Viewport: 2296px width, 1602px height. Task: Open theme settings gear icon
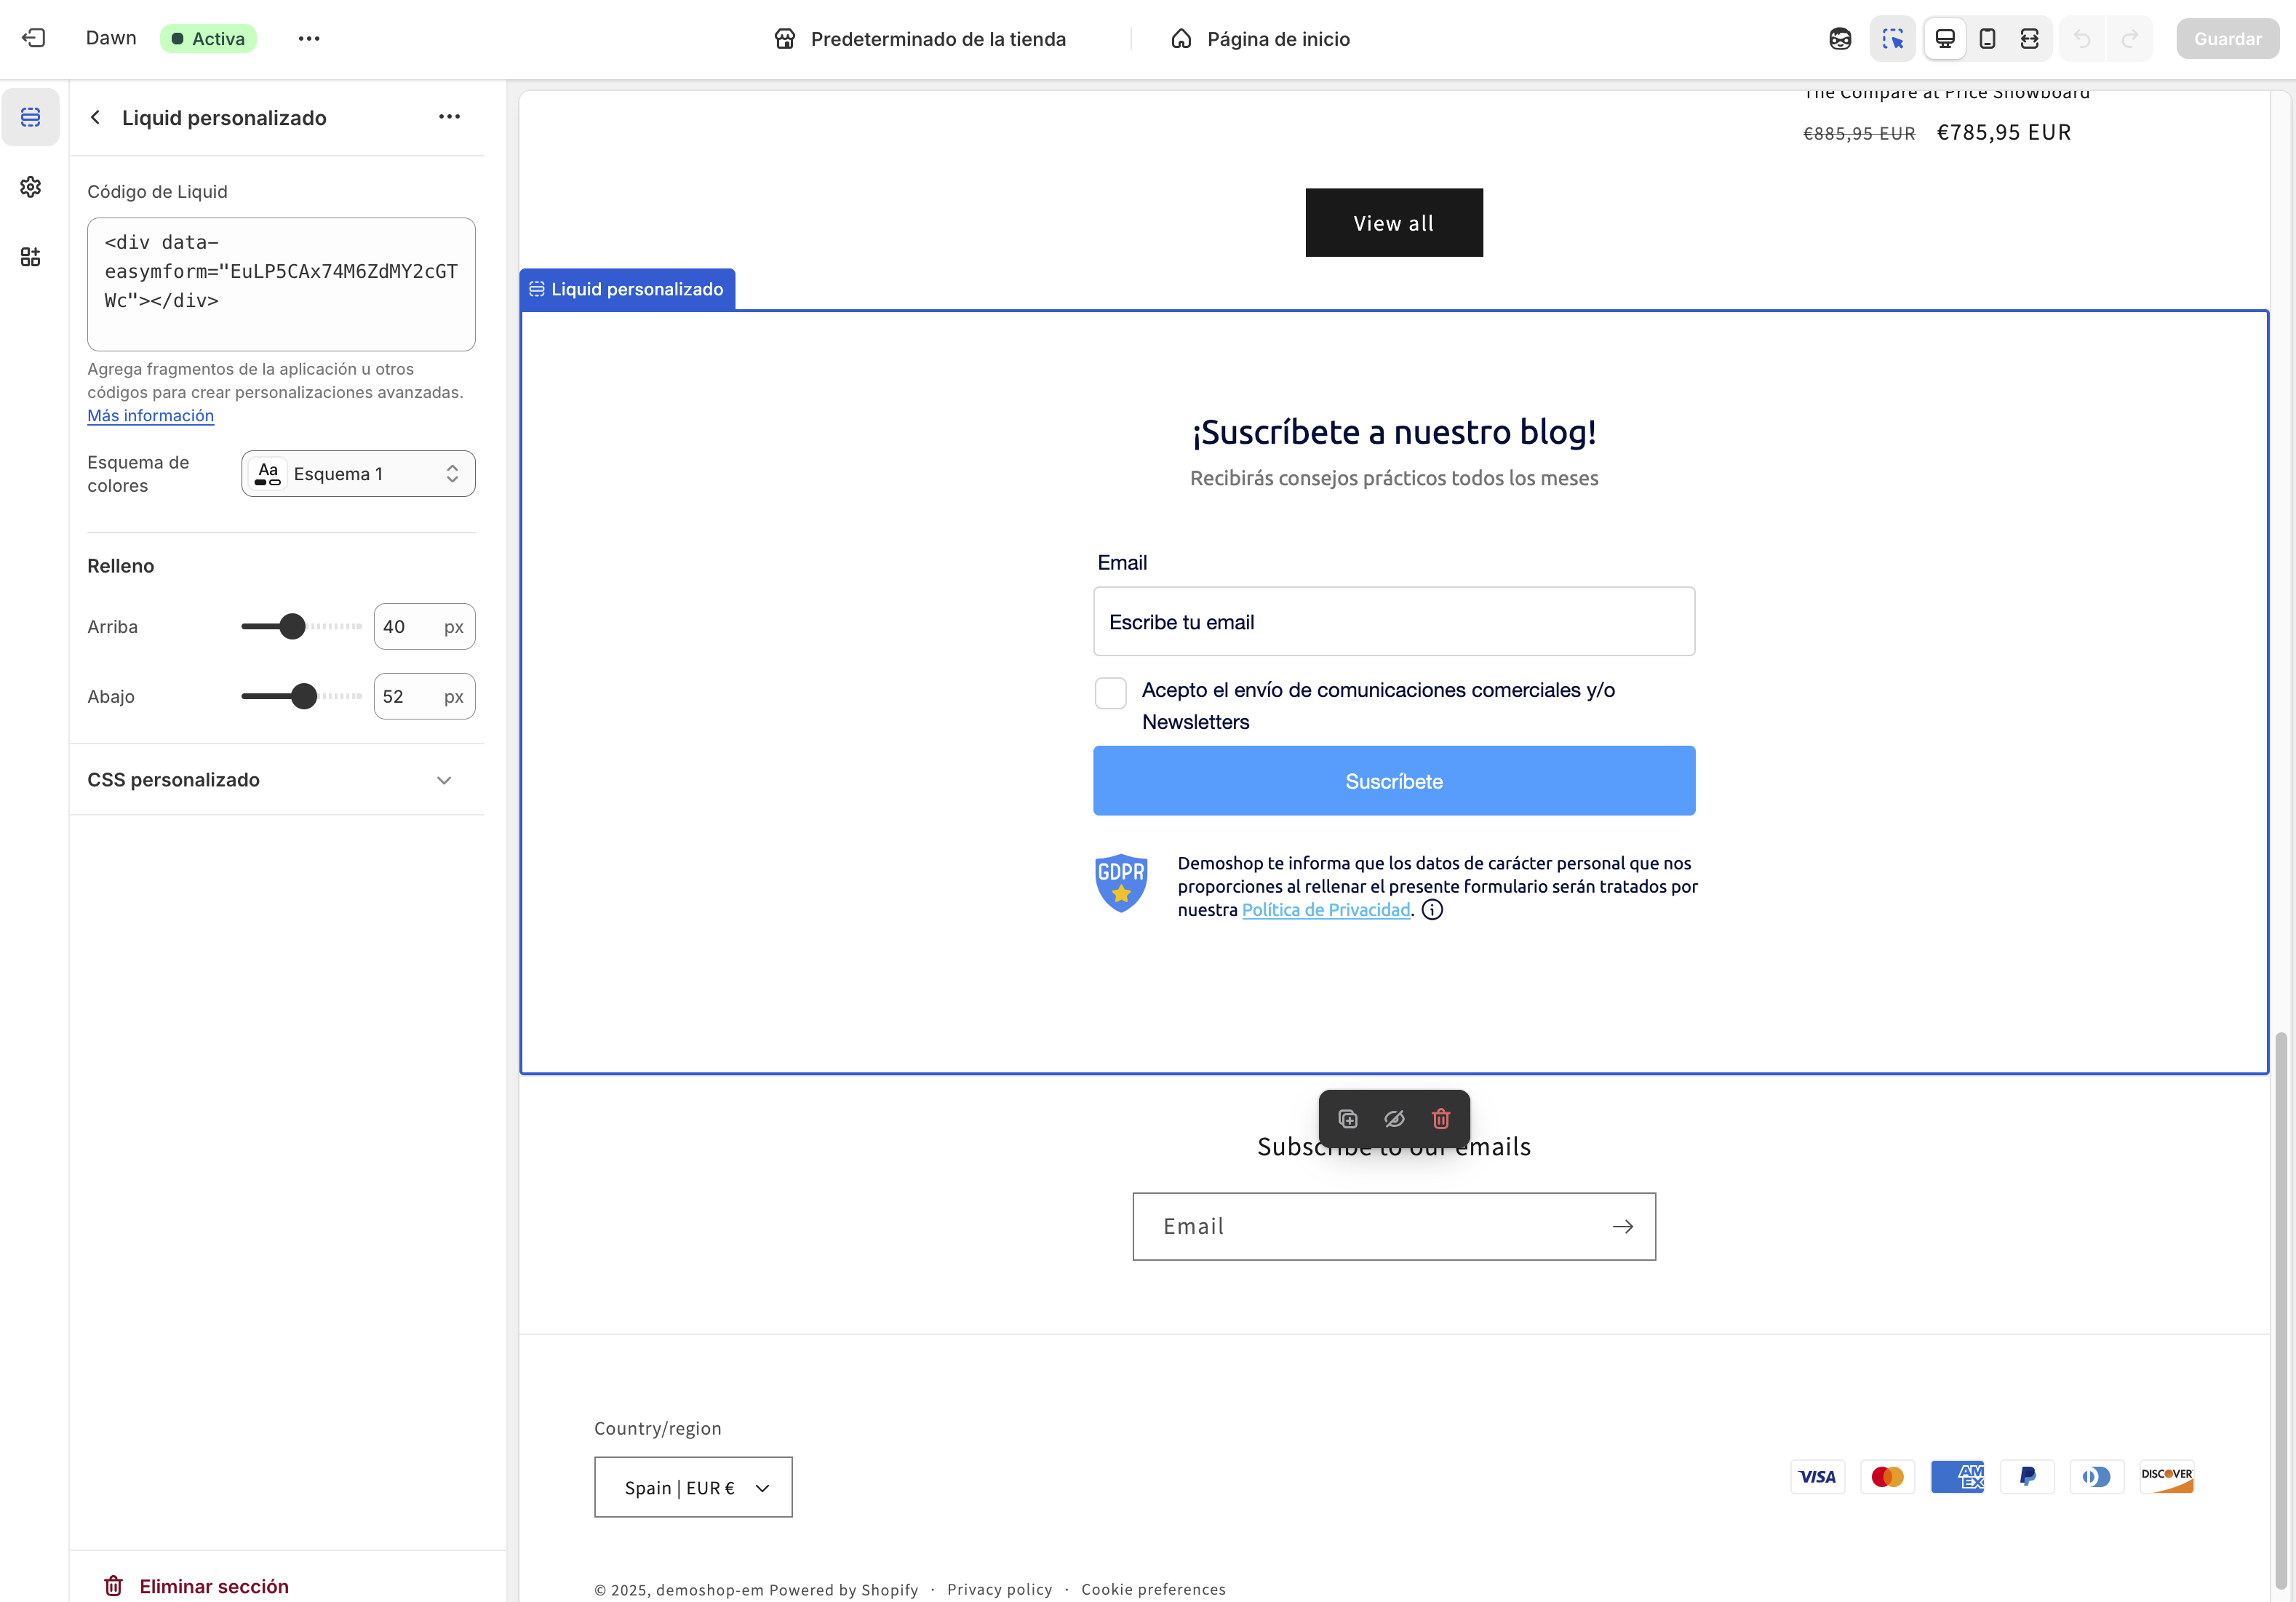click(x=31, y=187)
